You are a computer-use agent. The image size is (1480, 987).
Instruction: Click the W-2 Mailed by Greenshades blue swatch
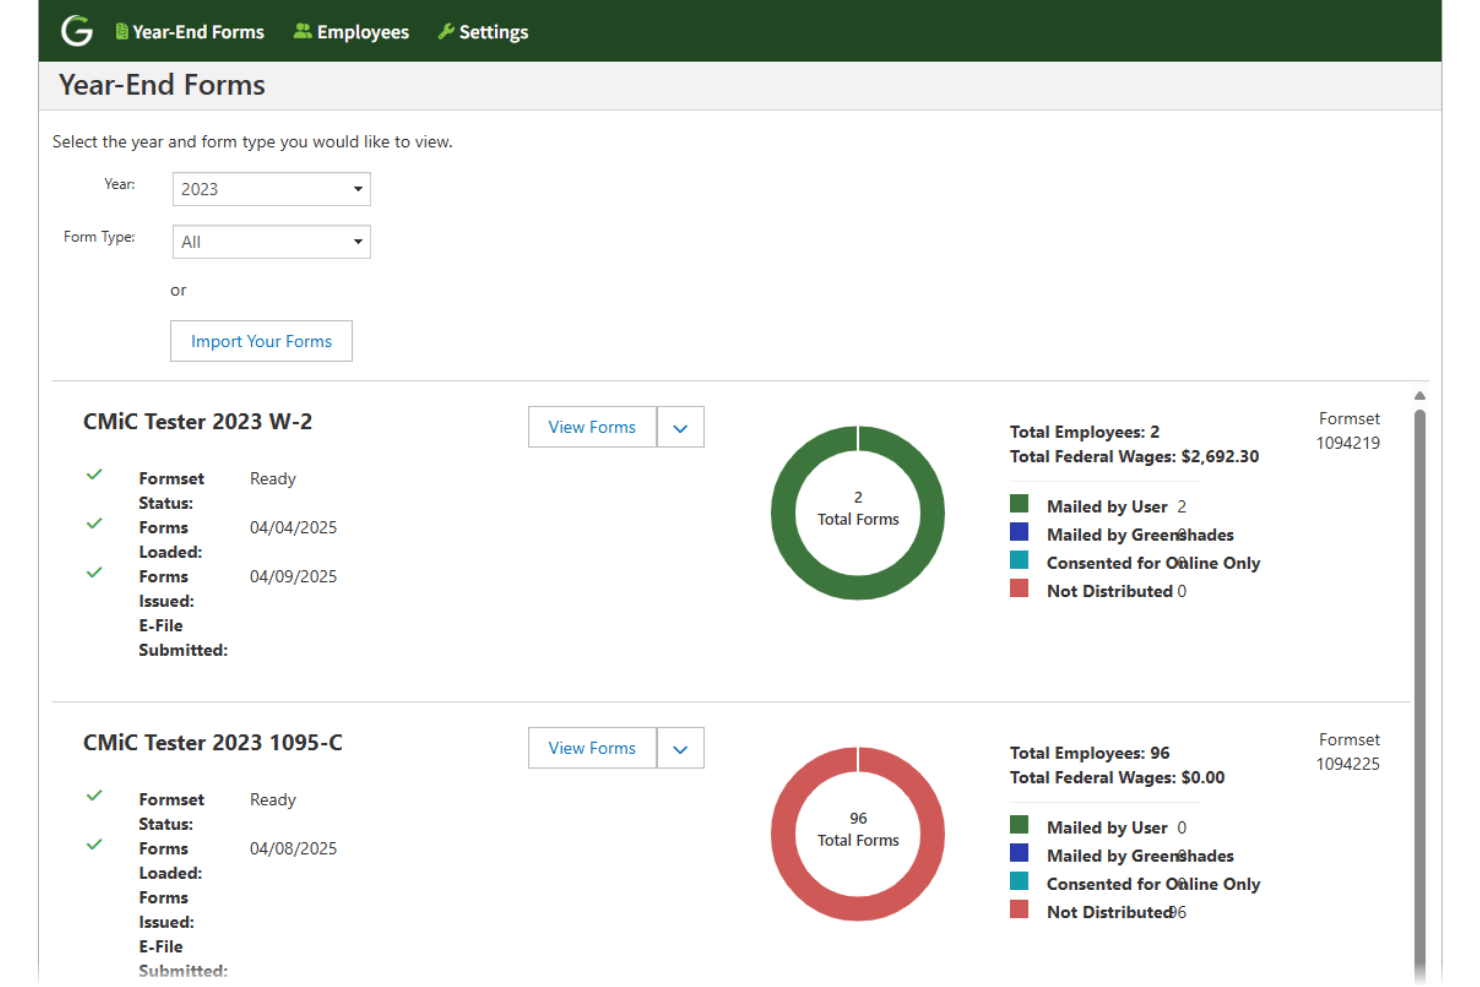(1019, 531)
